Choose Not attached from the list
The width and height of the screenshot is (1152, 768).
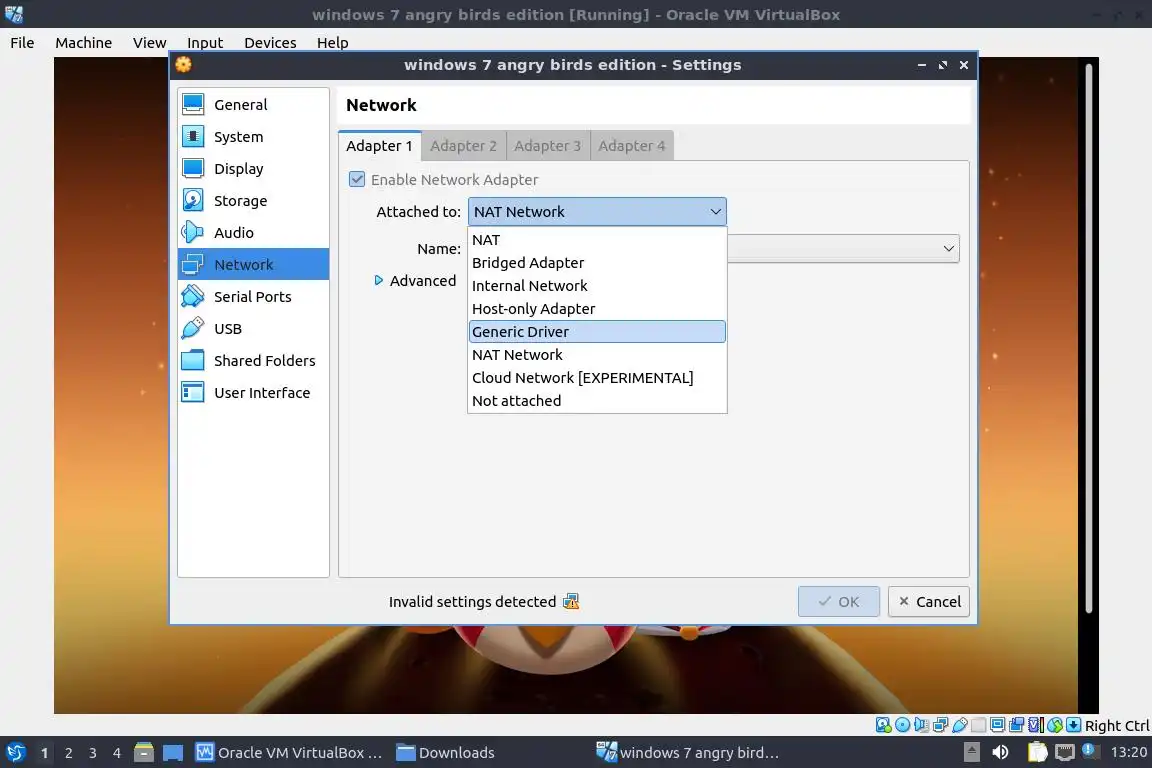(x=597, y=401)
